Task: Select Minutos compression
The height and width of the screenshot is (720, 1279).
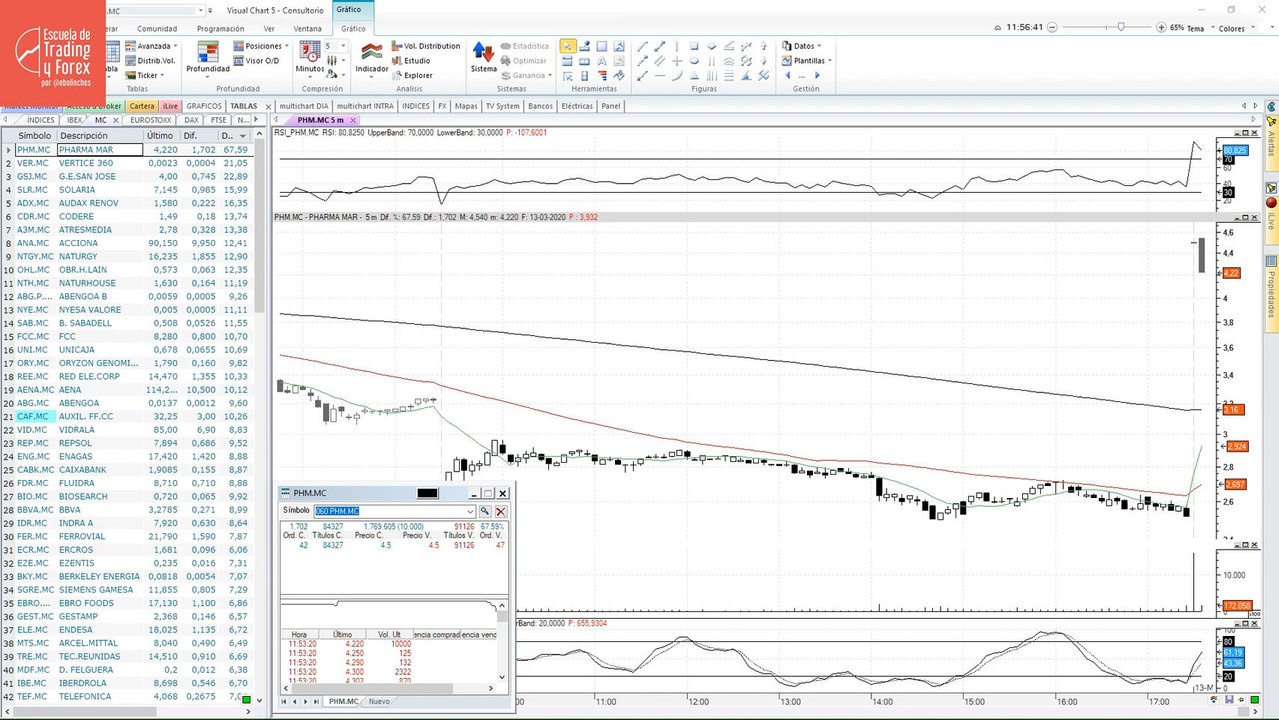Action: (x=310, y=60)
